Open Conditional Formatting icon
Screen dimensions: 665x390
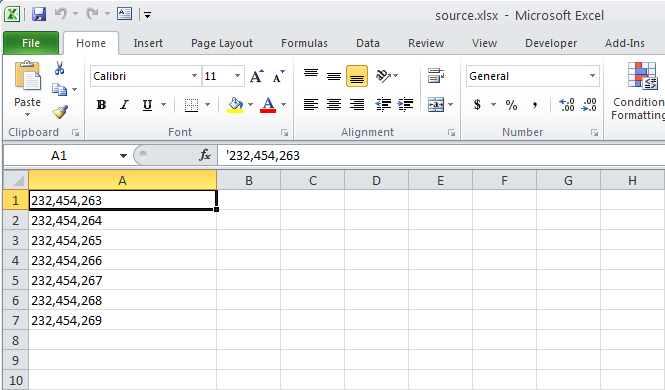click(642, 76)
